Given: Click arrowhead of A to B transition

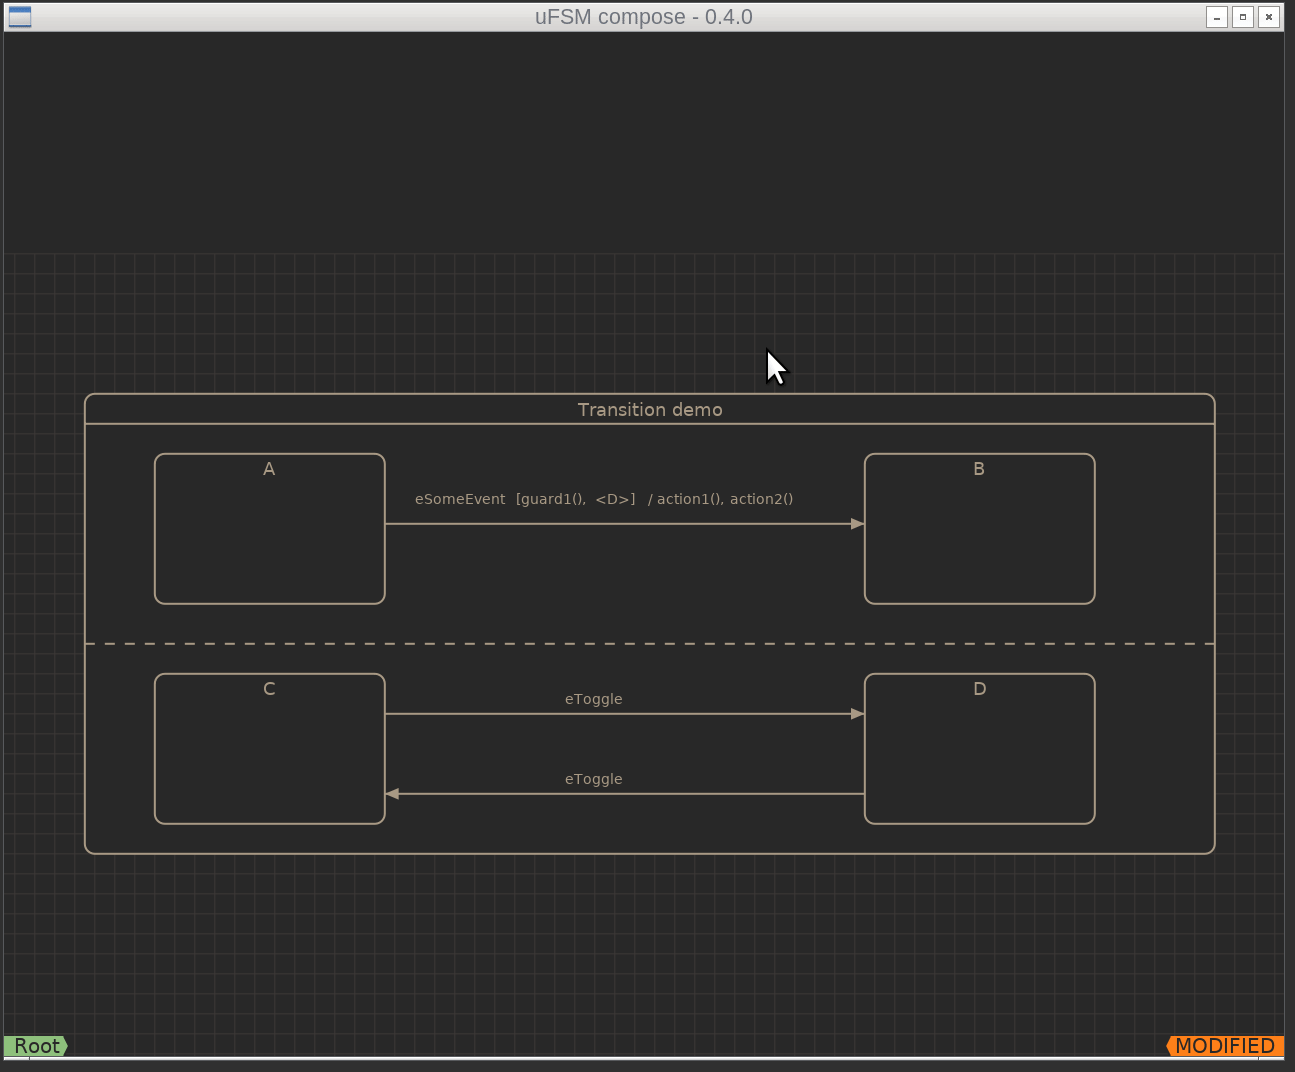Looking at the screenshot, I should [857, 524].
